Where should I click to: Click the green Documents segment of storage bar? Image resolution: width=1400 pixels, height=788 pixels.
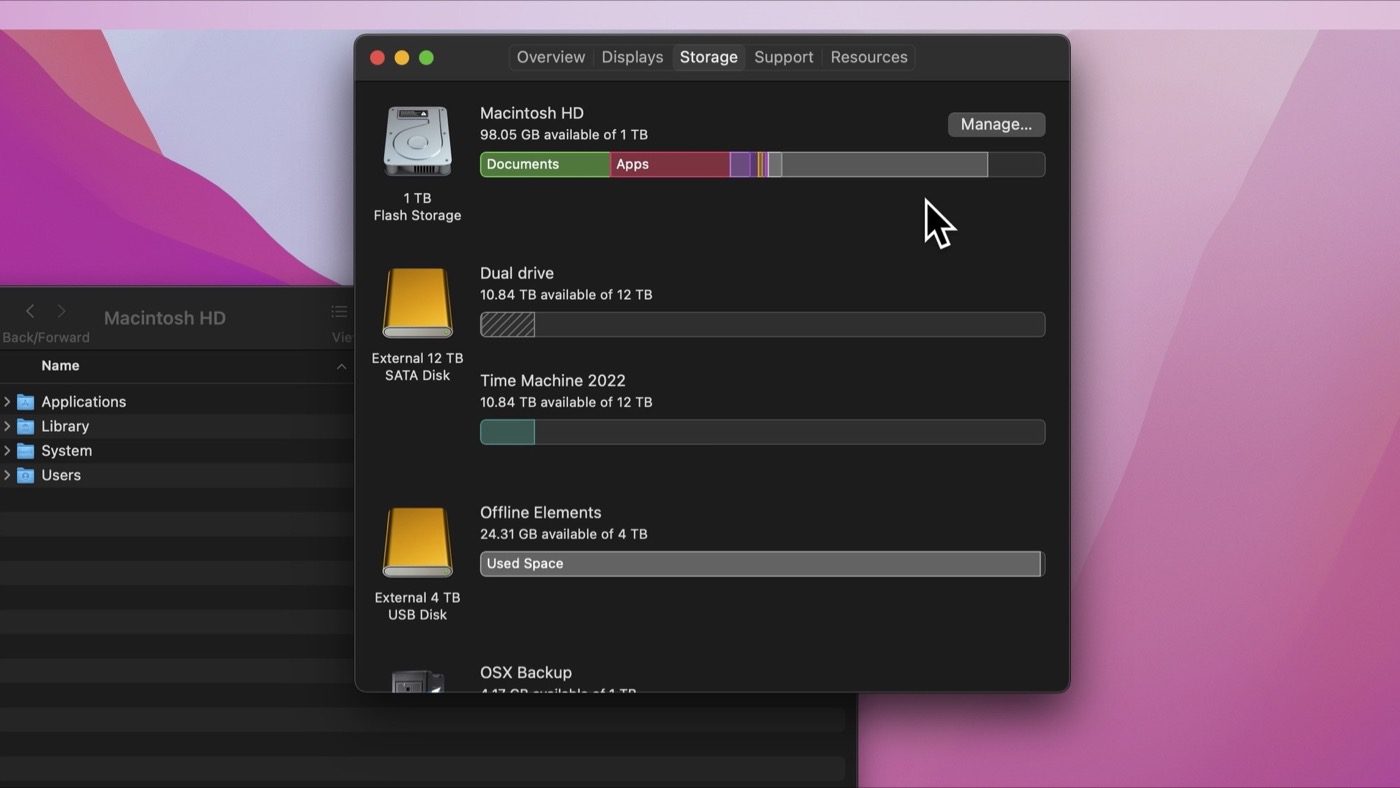point(545,164)
